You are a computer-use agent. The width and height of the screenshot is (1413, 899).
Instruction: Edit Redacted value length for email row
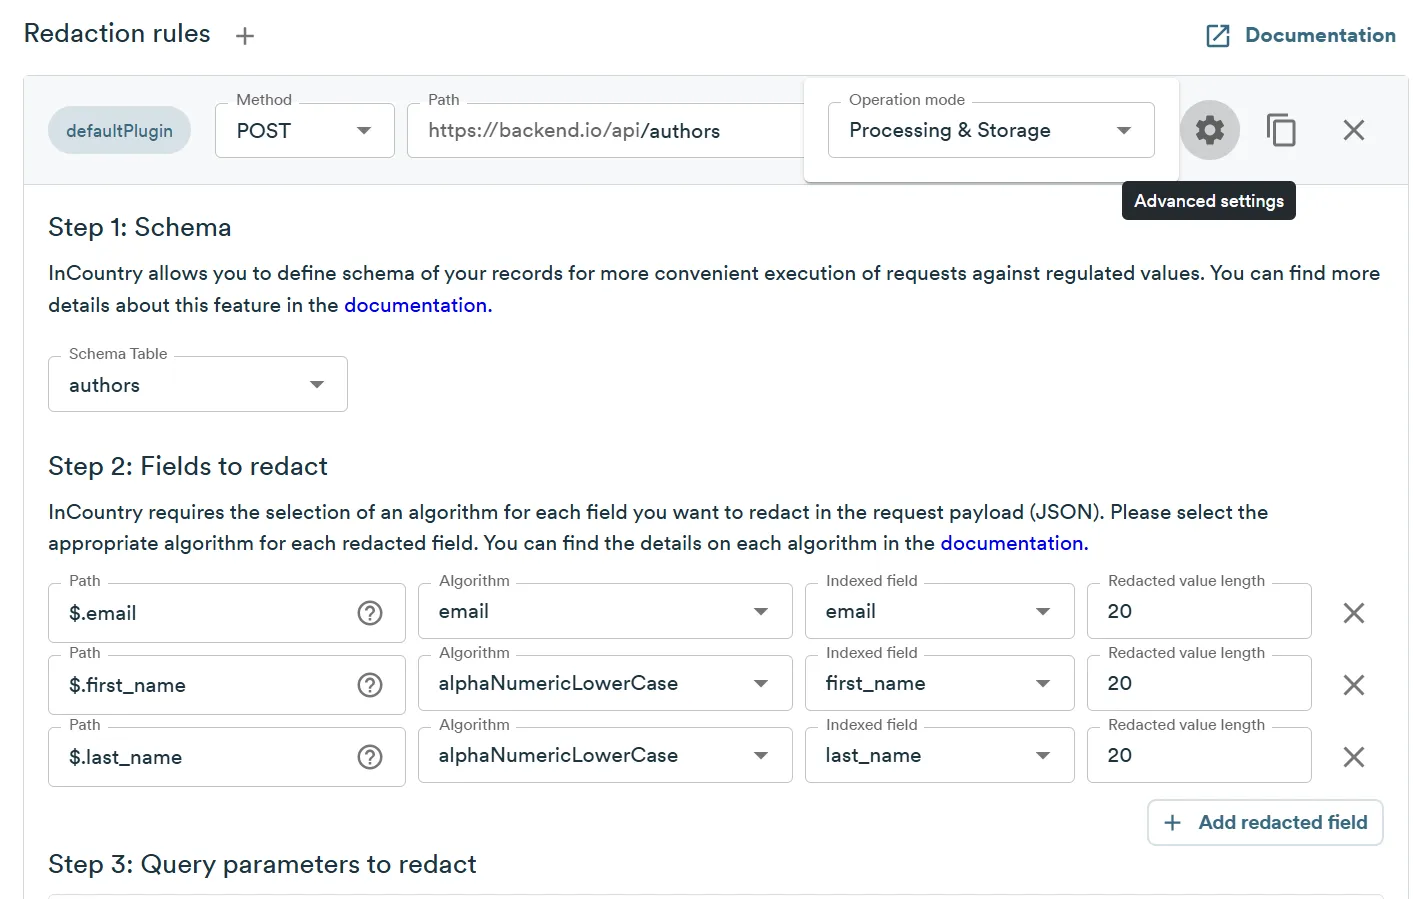point(1199,611)
